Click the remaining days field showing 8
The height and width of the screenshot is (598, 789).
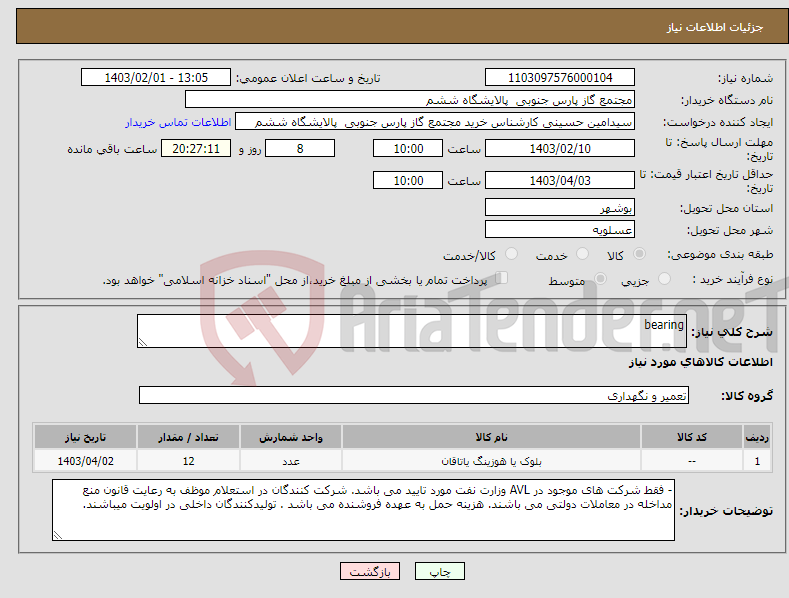300,148
